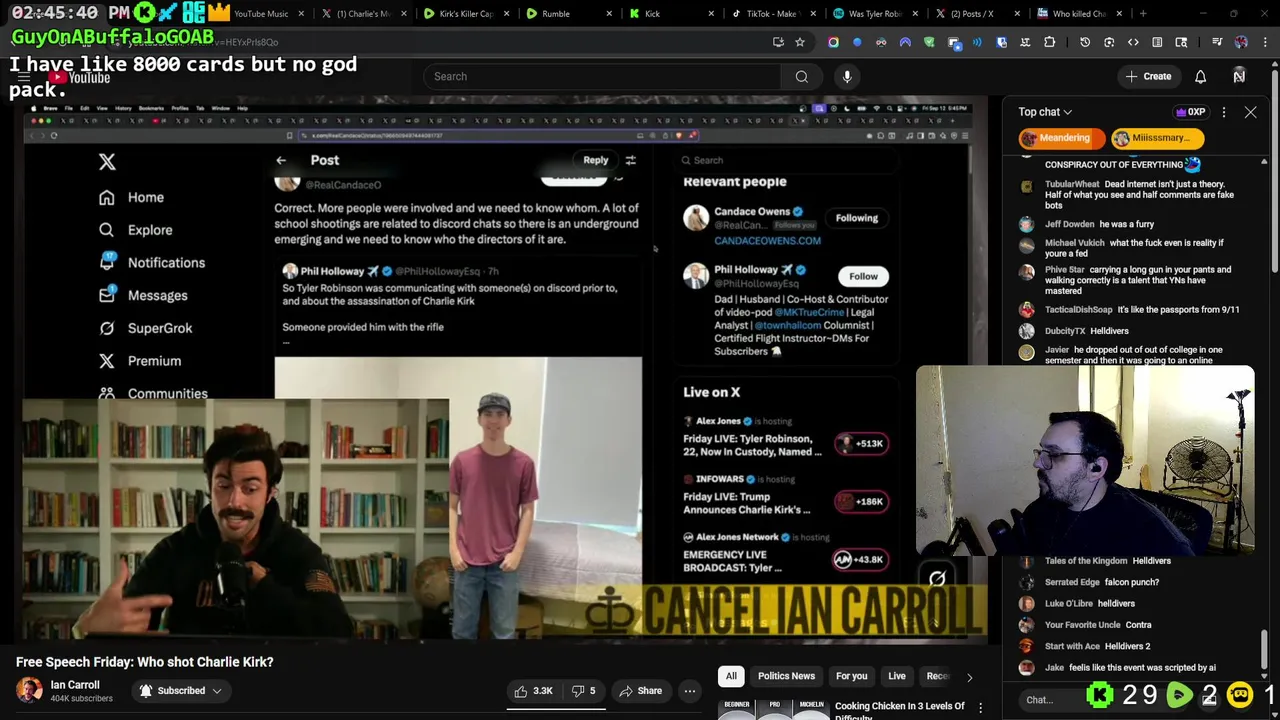Open SuperGrok in X sidebar
This screenshot has width=1280, height=720.
145,328
